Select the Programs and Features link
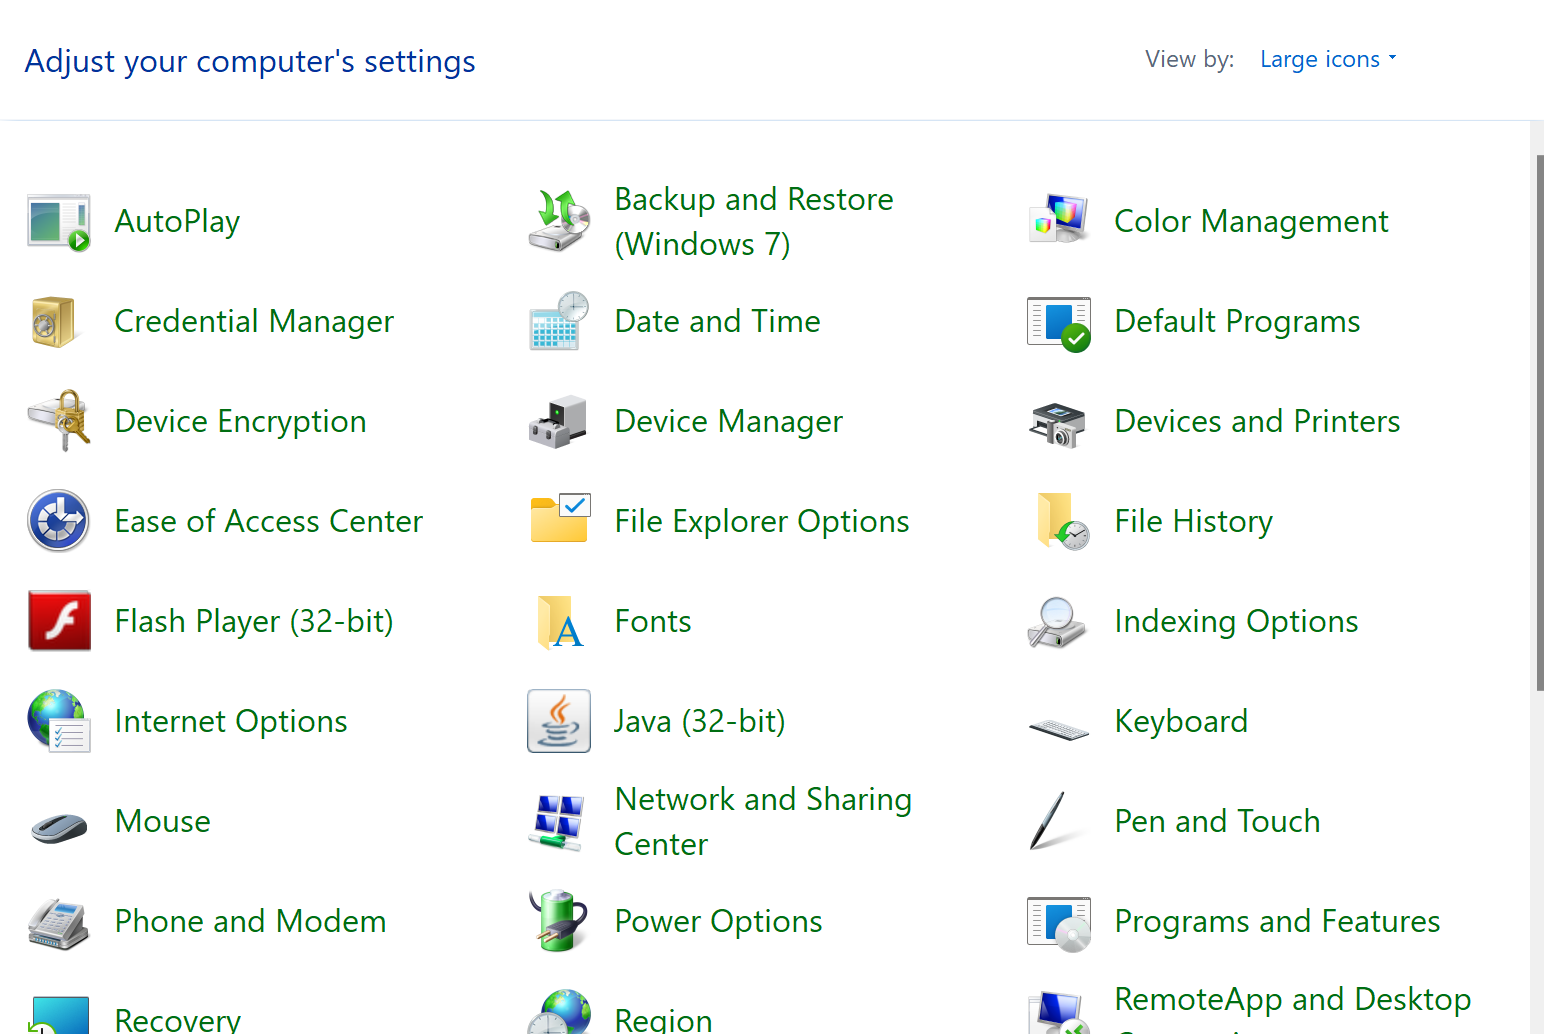This screenshot has width=1544, height=1034. coord(1277,922)
